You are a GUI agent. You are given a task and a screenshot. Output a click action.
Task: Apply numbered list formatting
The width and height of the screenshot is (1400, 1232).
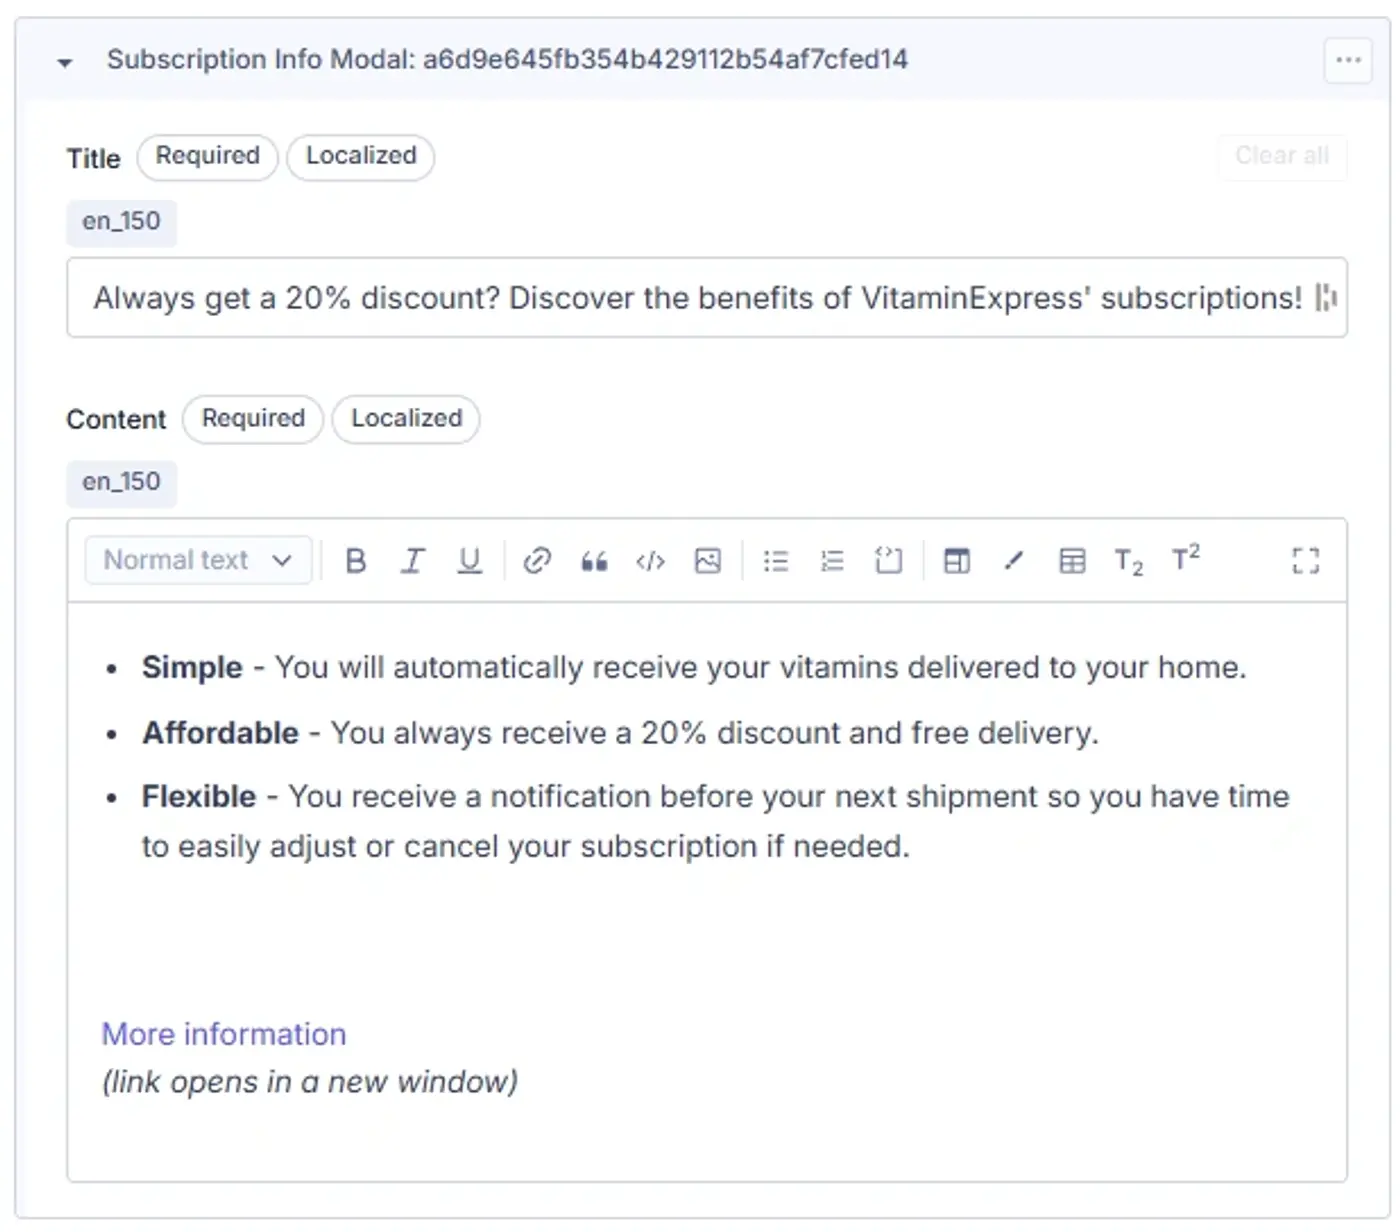pyautogui.click(x=832, y=561)
